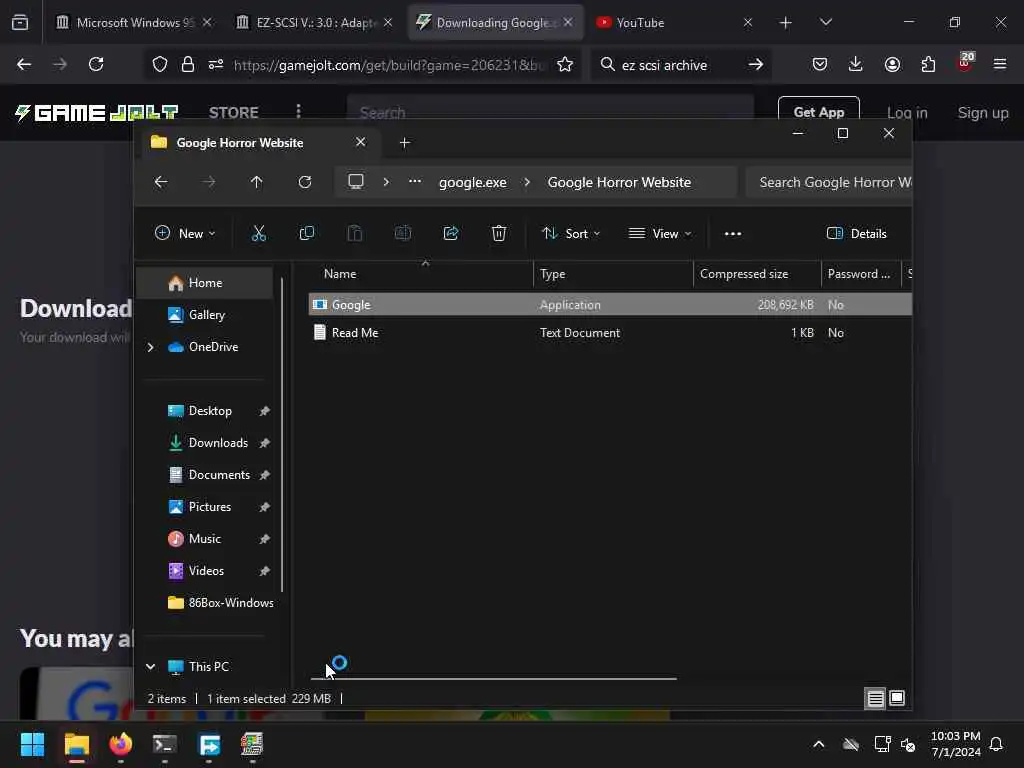The image size is (1024, 768).
Task: Bookmark this page with star icon
Action: pyautogui.click(x=565, y=64)
